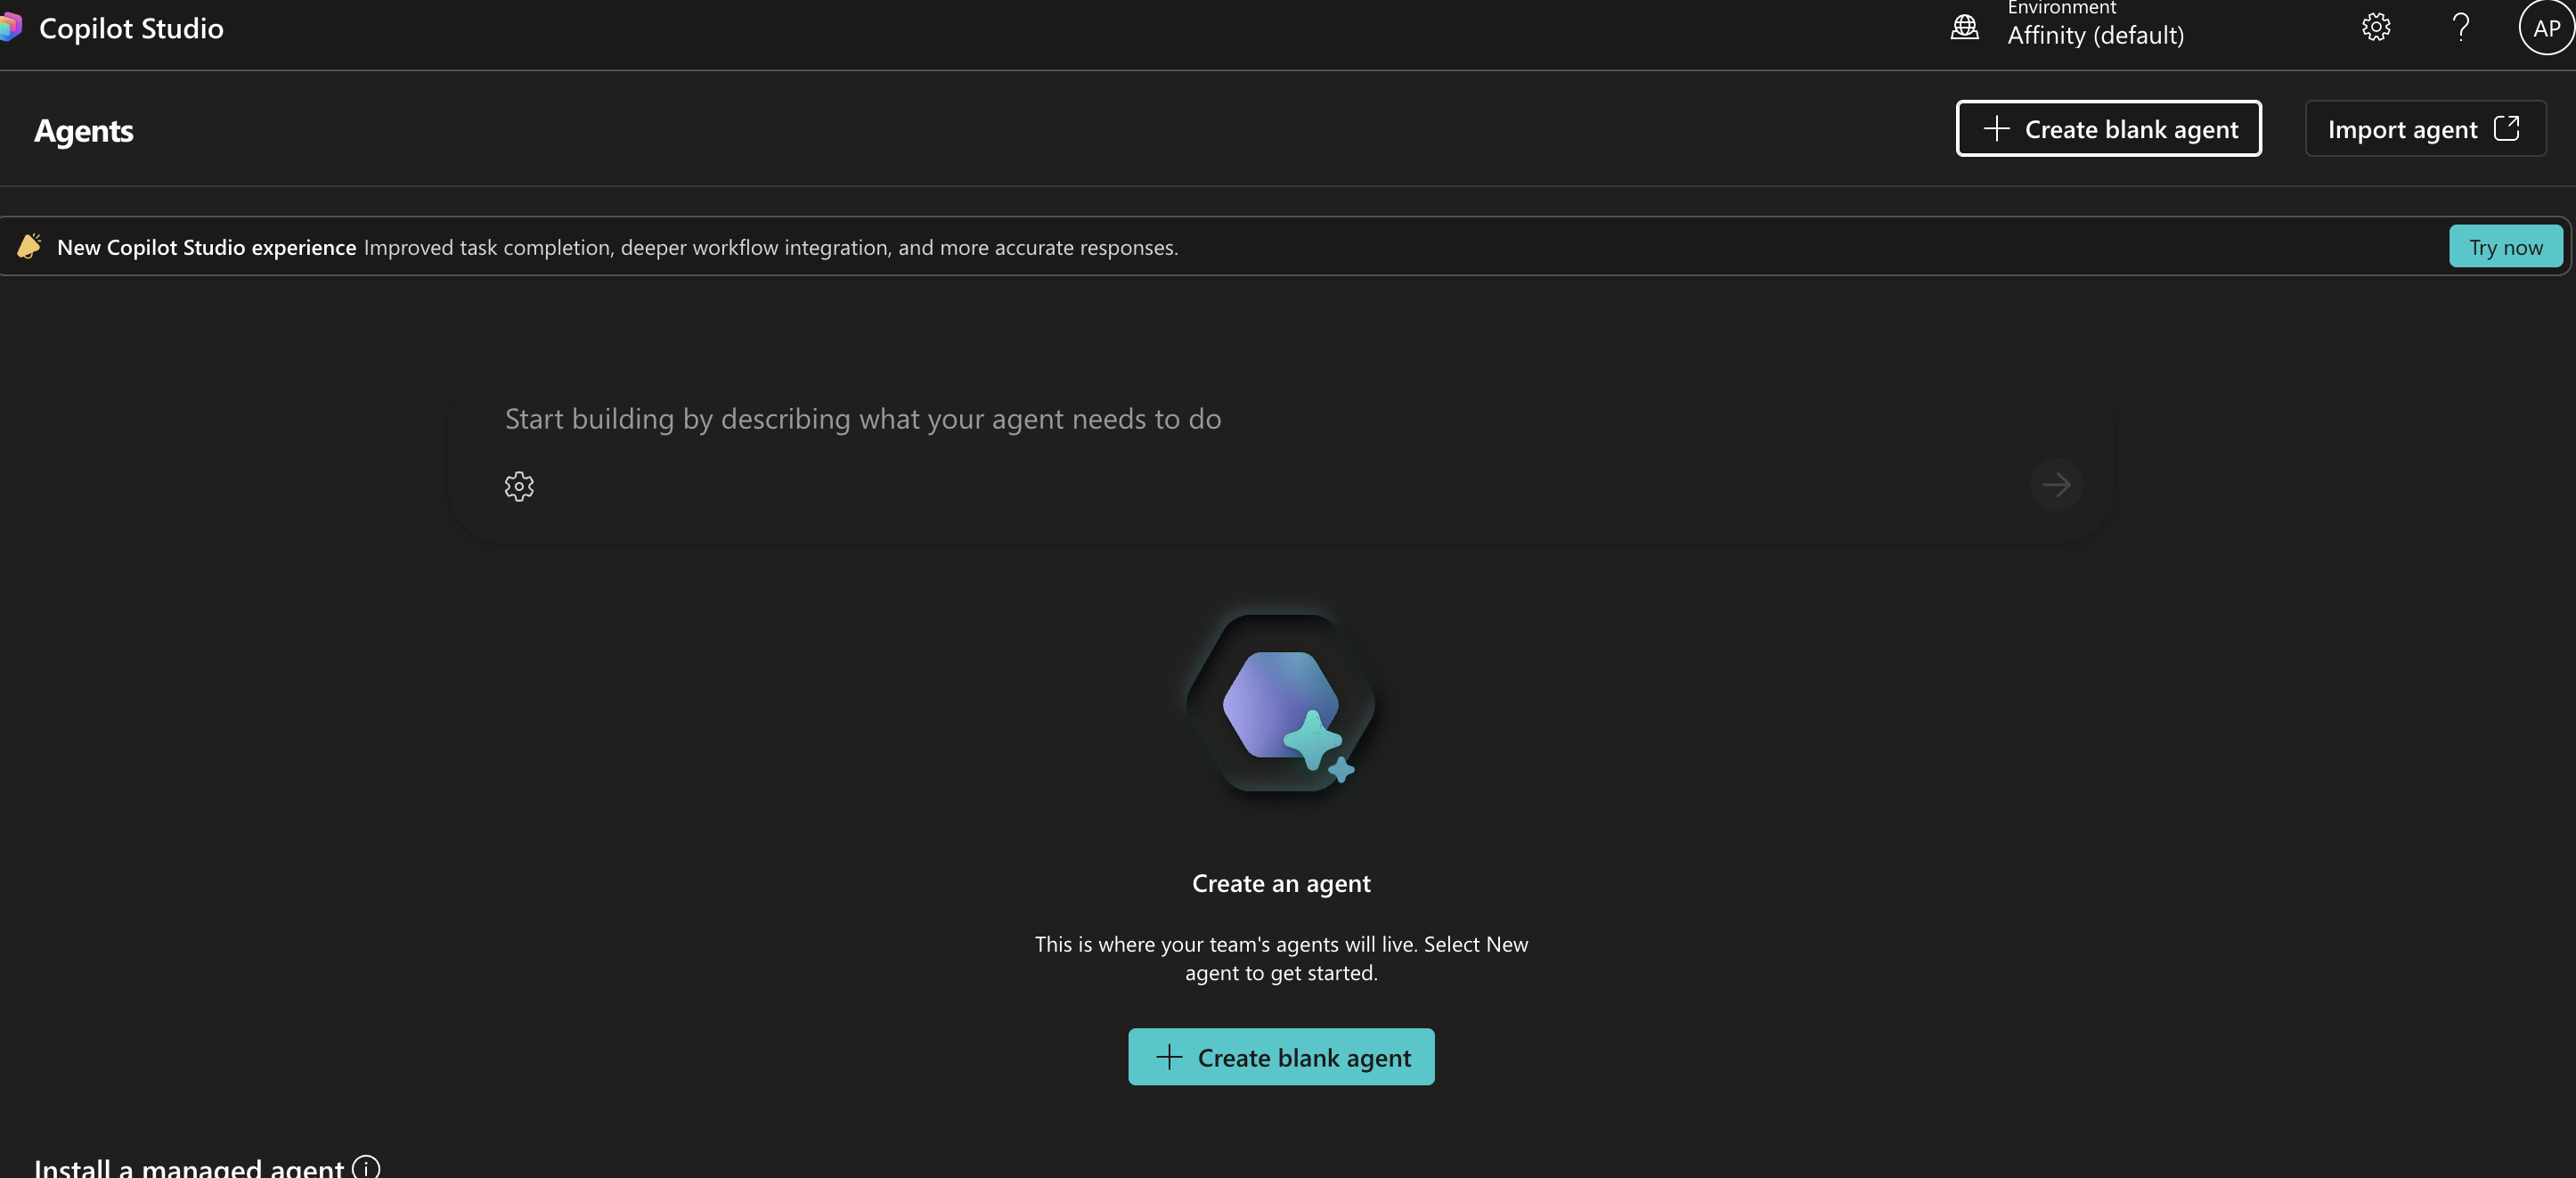Click the teal Create blank agent button
The image size is (2576, 1178).
point(1281,1057)
